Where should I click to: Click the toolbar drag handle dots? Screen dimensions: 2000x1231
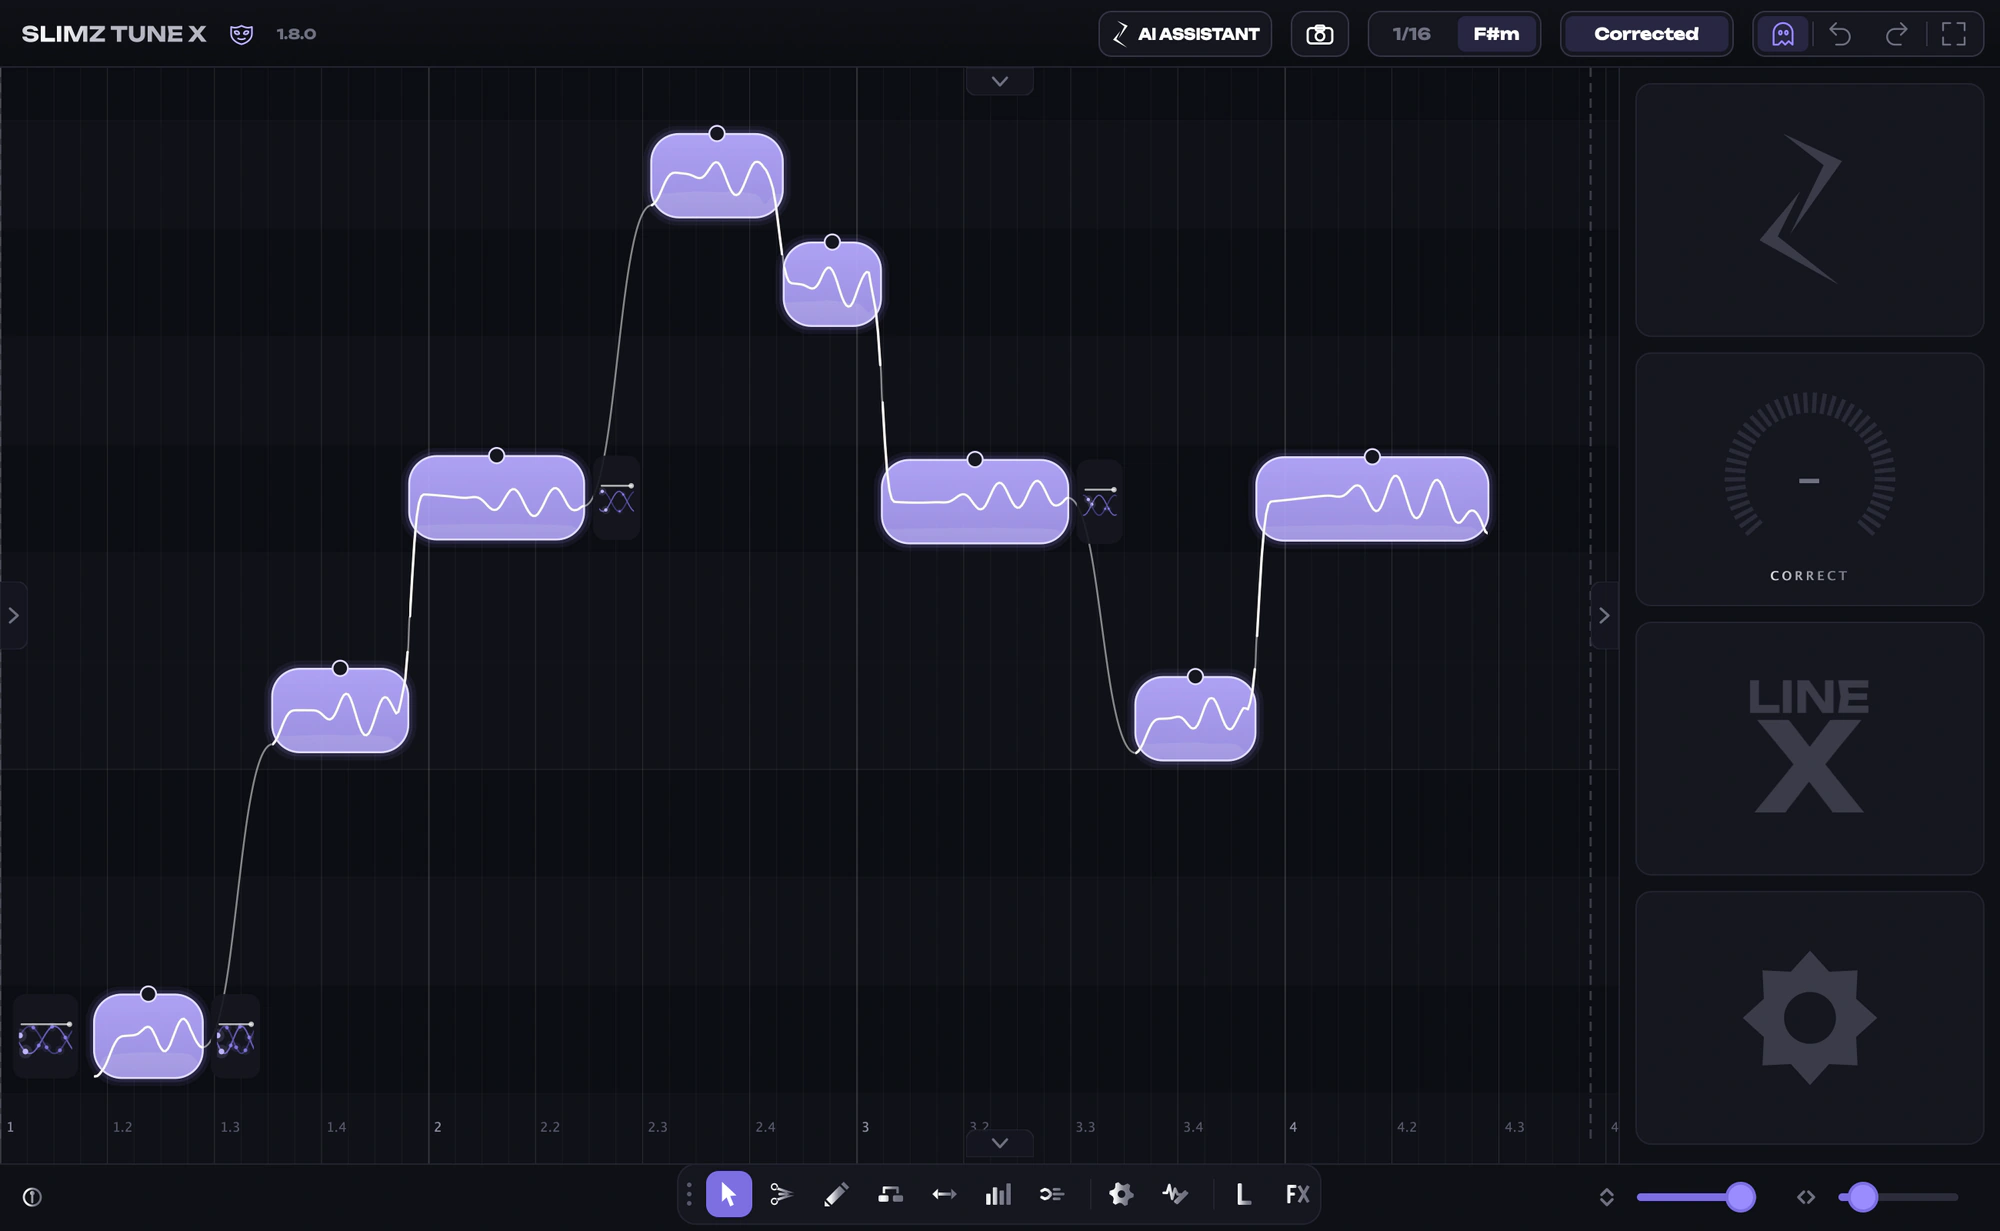pos(688,1194)
